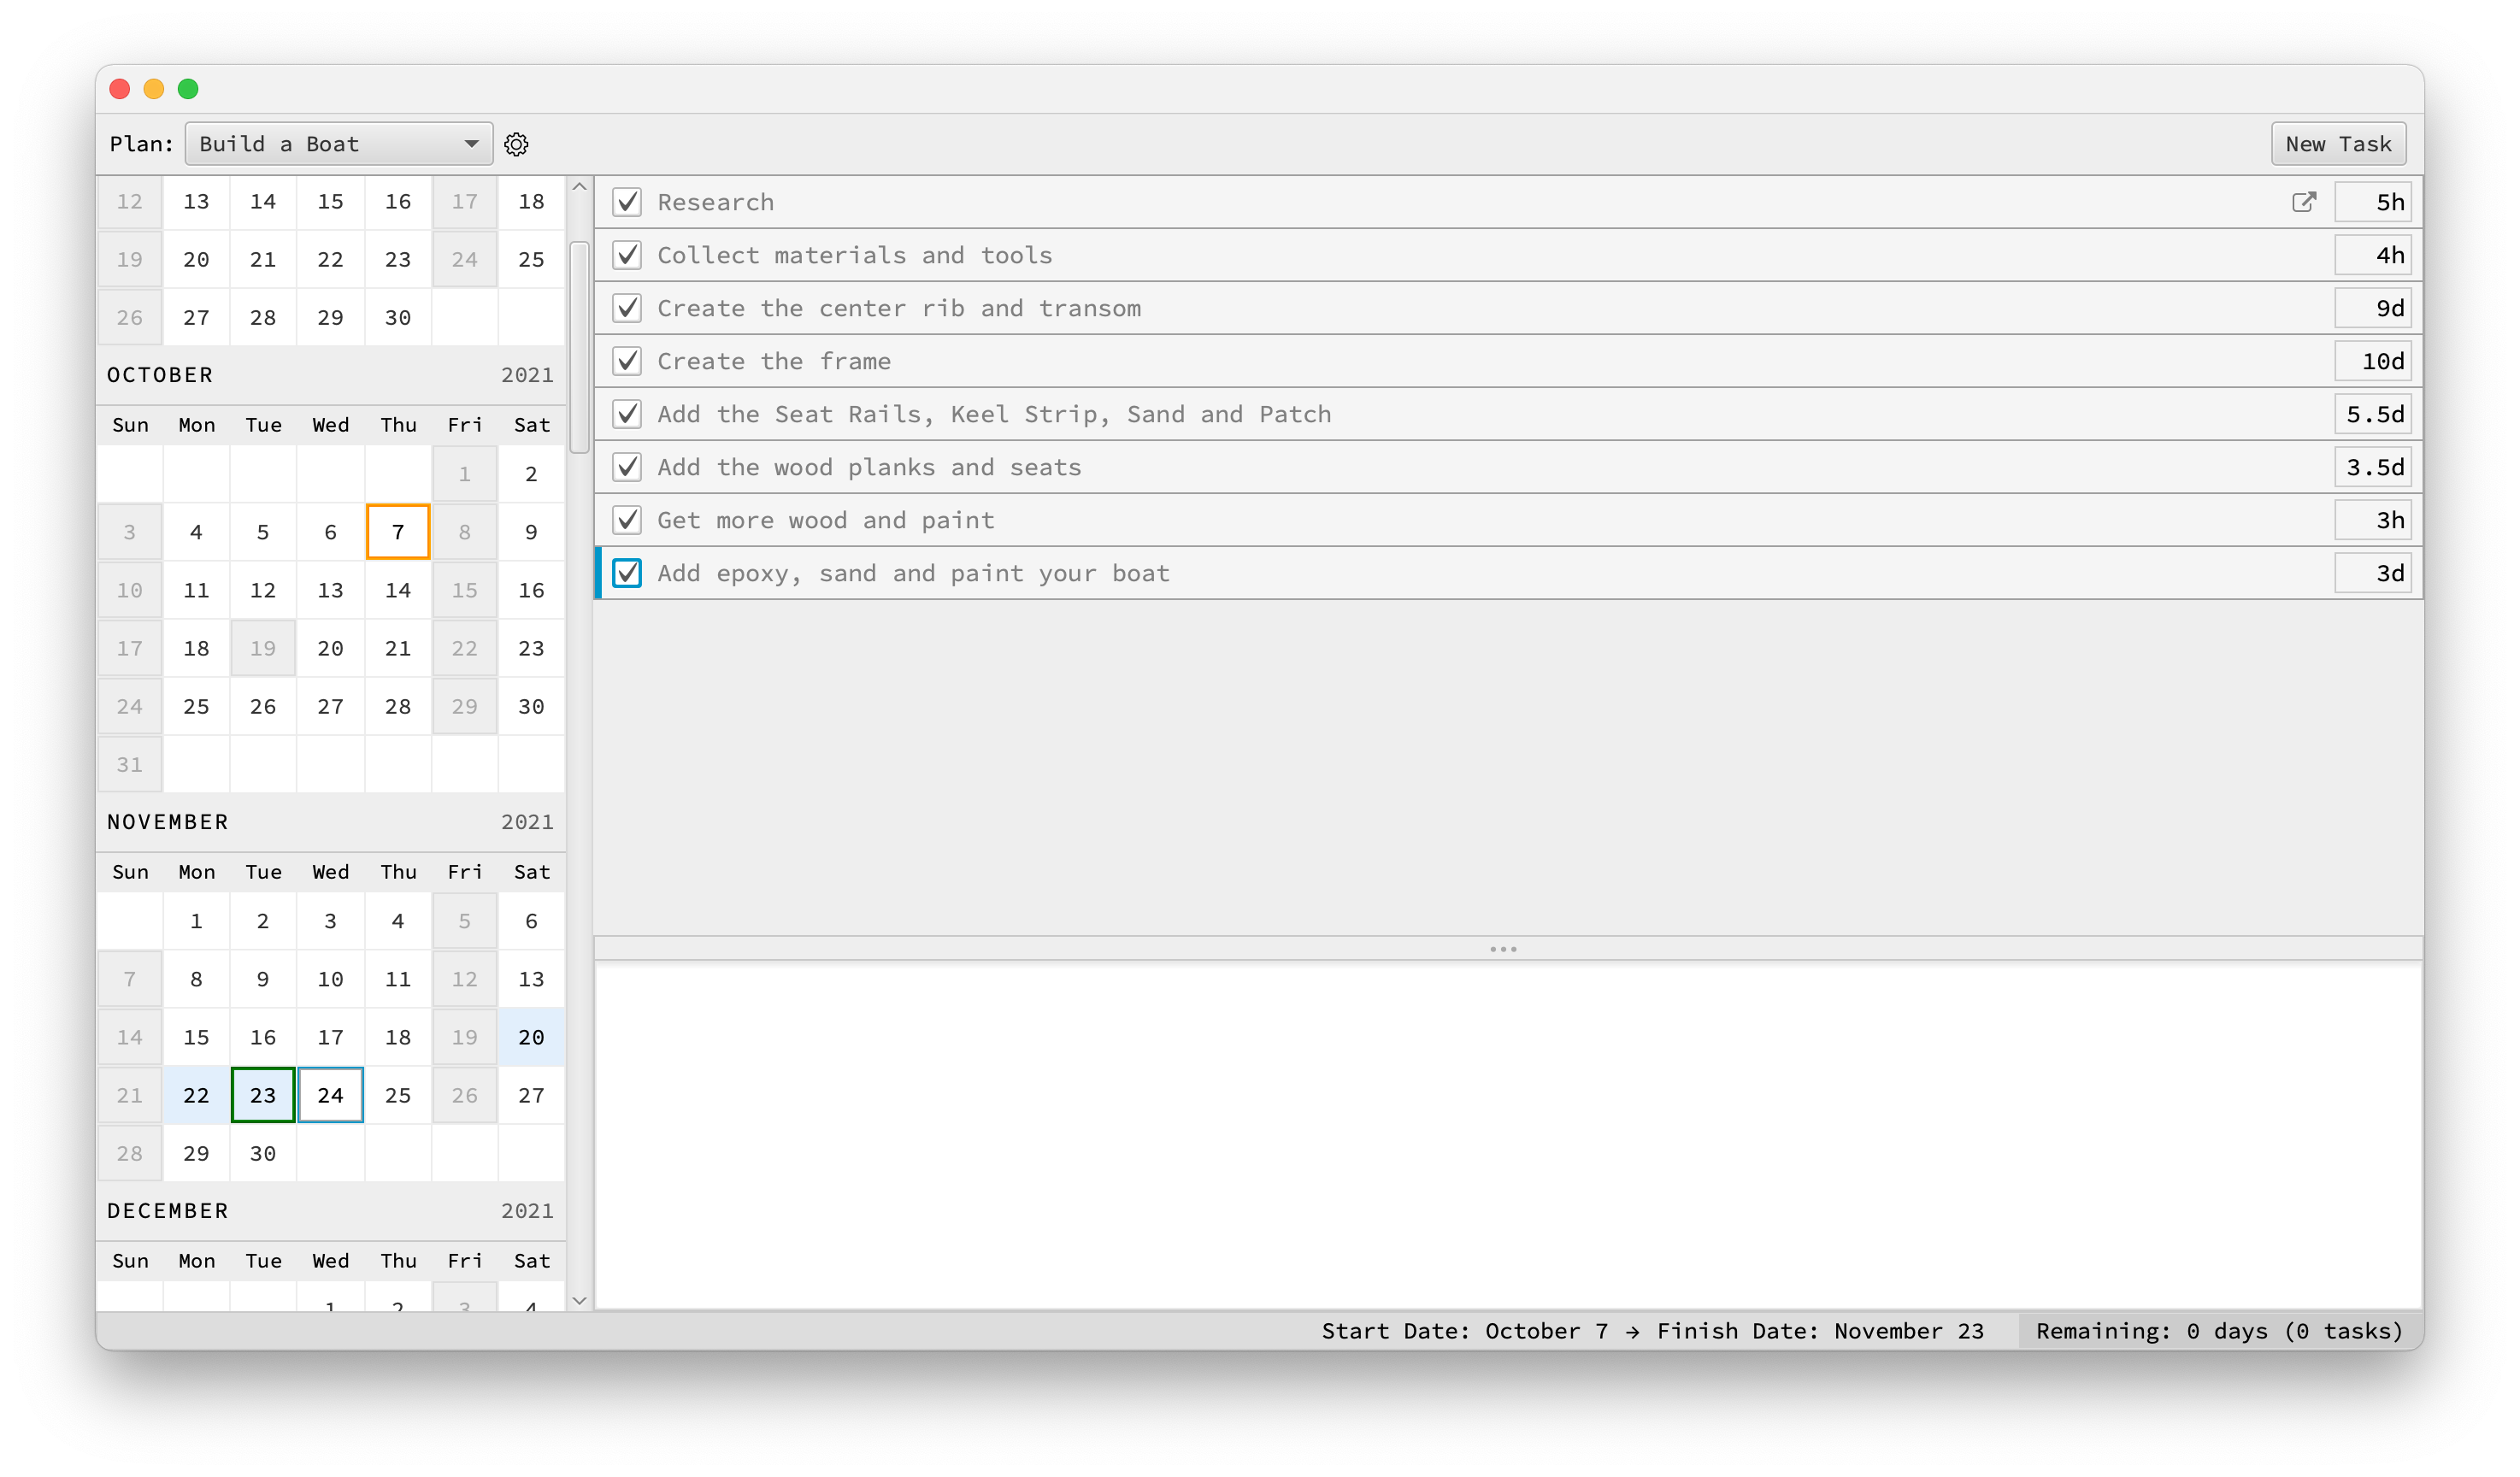The height and width of the screenshot is (1477, 2520).
Task: Toggle Add the wood planks and seats checkbox
Action: click(627, 467)
